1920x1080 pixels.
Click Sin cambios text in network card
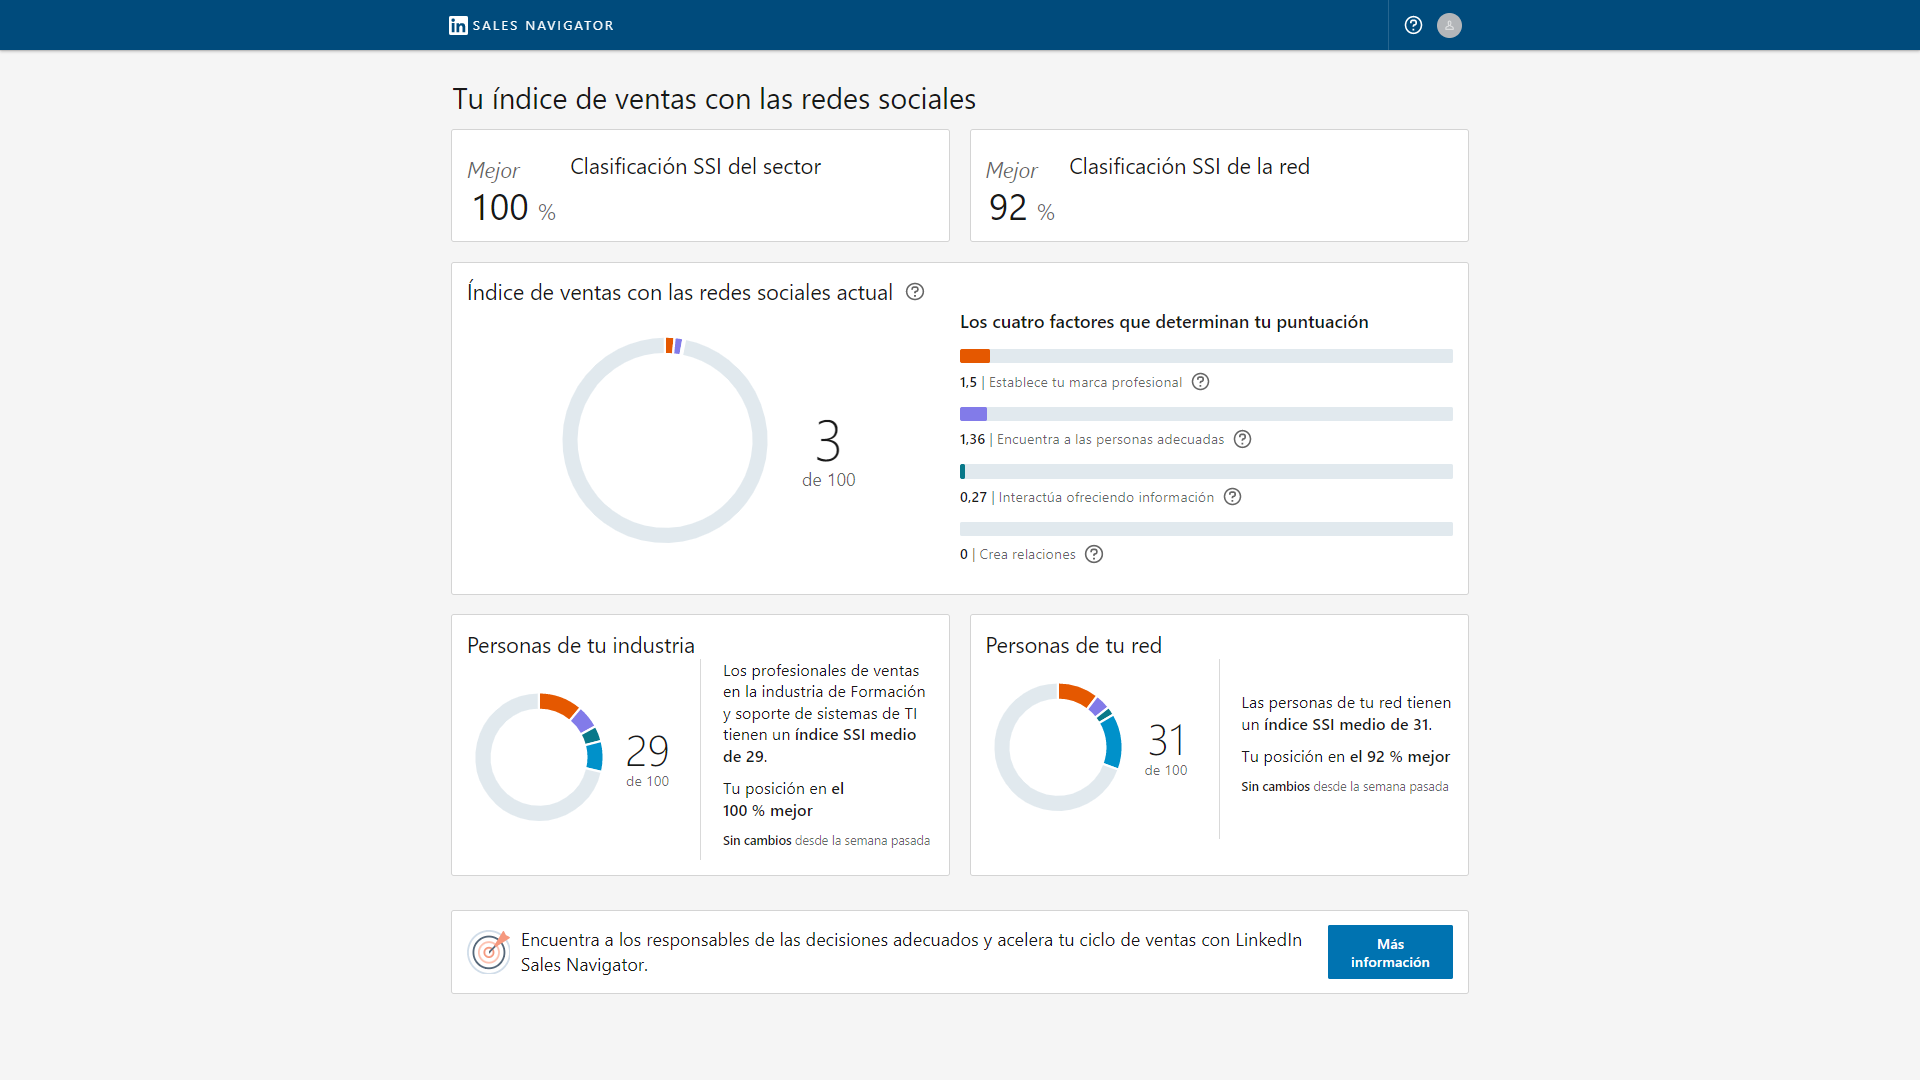(x=1275, y=787)
